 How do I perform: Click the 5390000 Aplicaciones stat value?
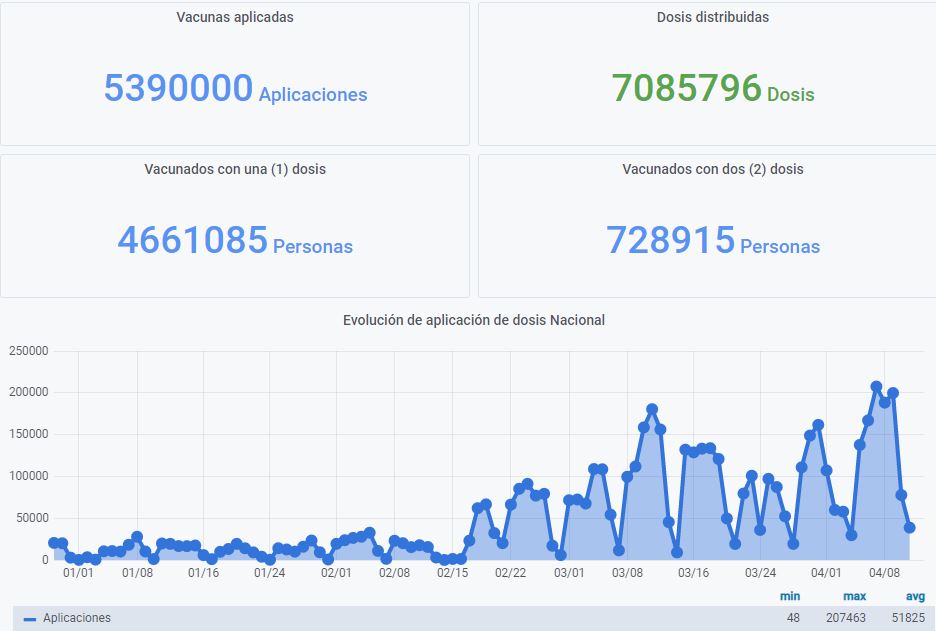[178, 89]
